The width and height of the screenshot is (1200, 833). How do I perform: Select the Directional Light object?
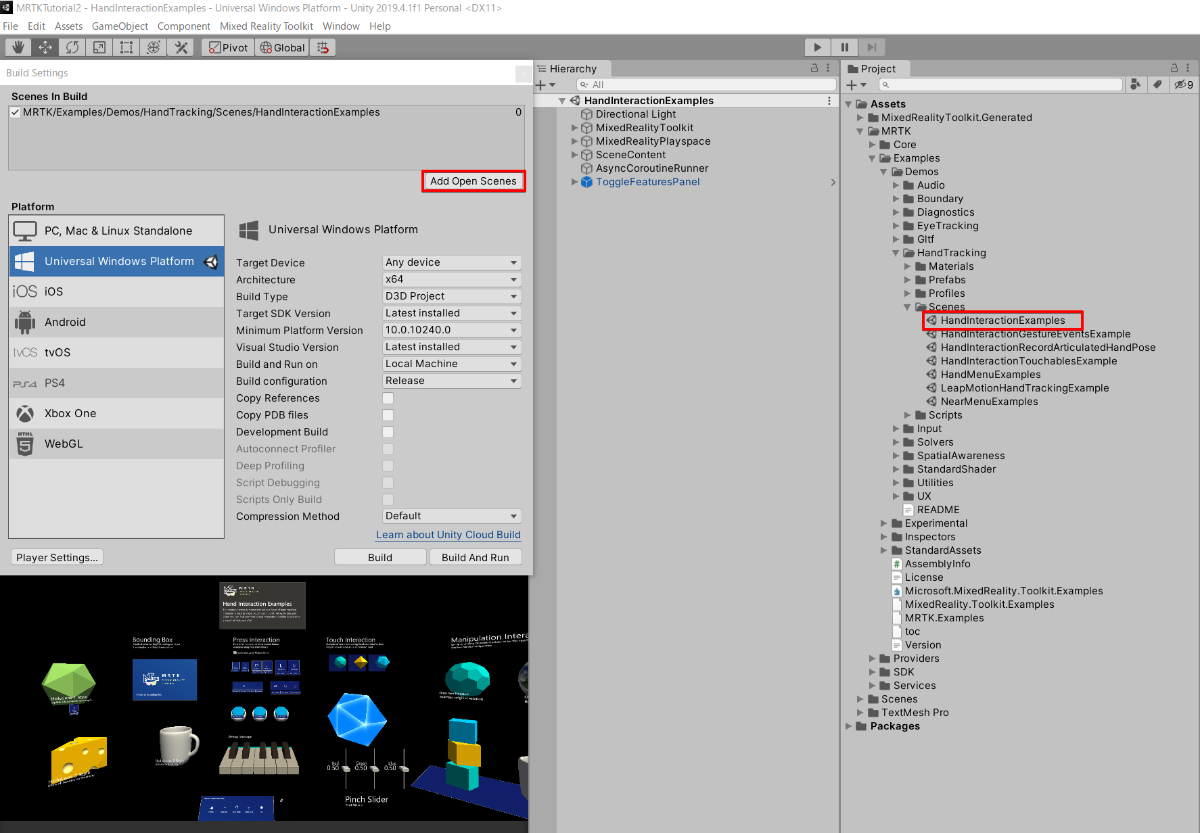pos(636,114)
